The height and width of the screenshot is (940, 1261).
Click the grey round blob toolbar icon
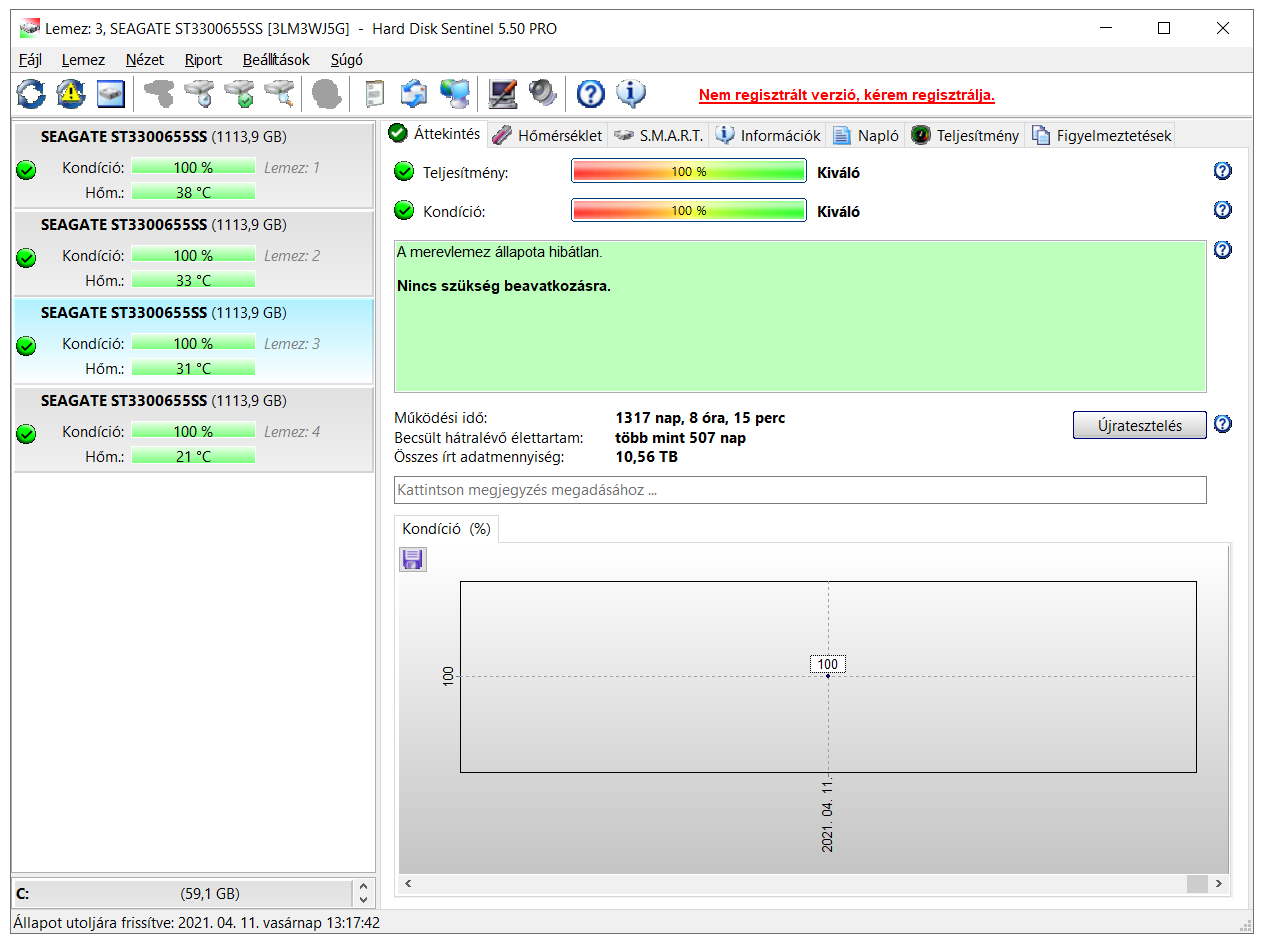click(x=326, y=94)
